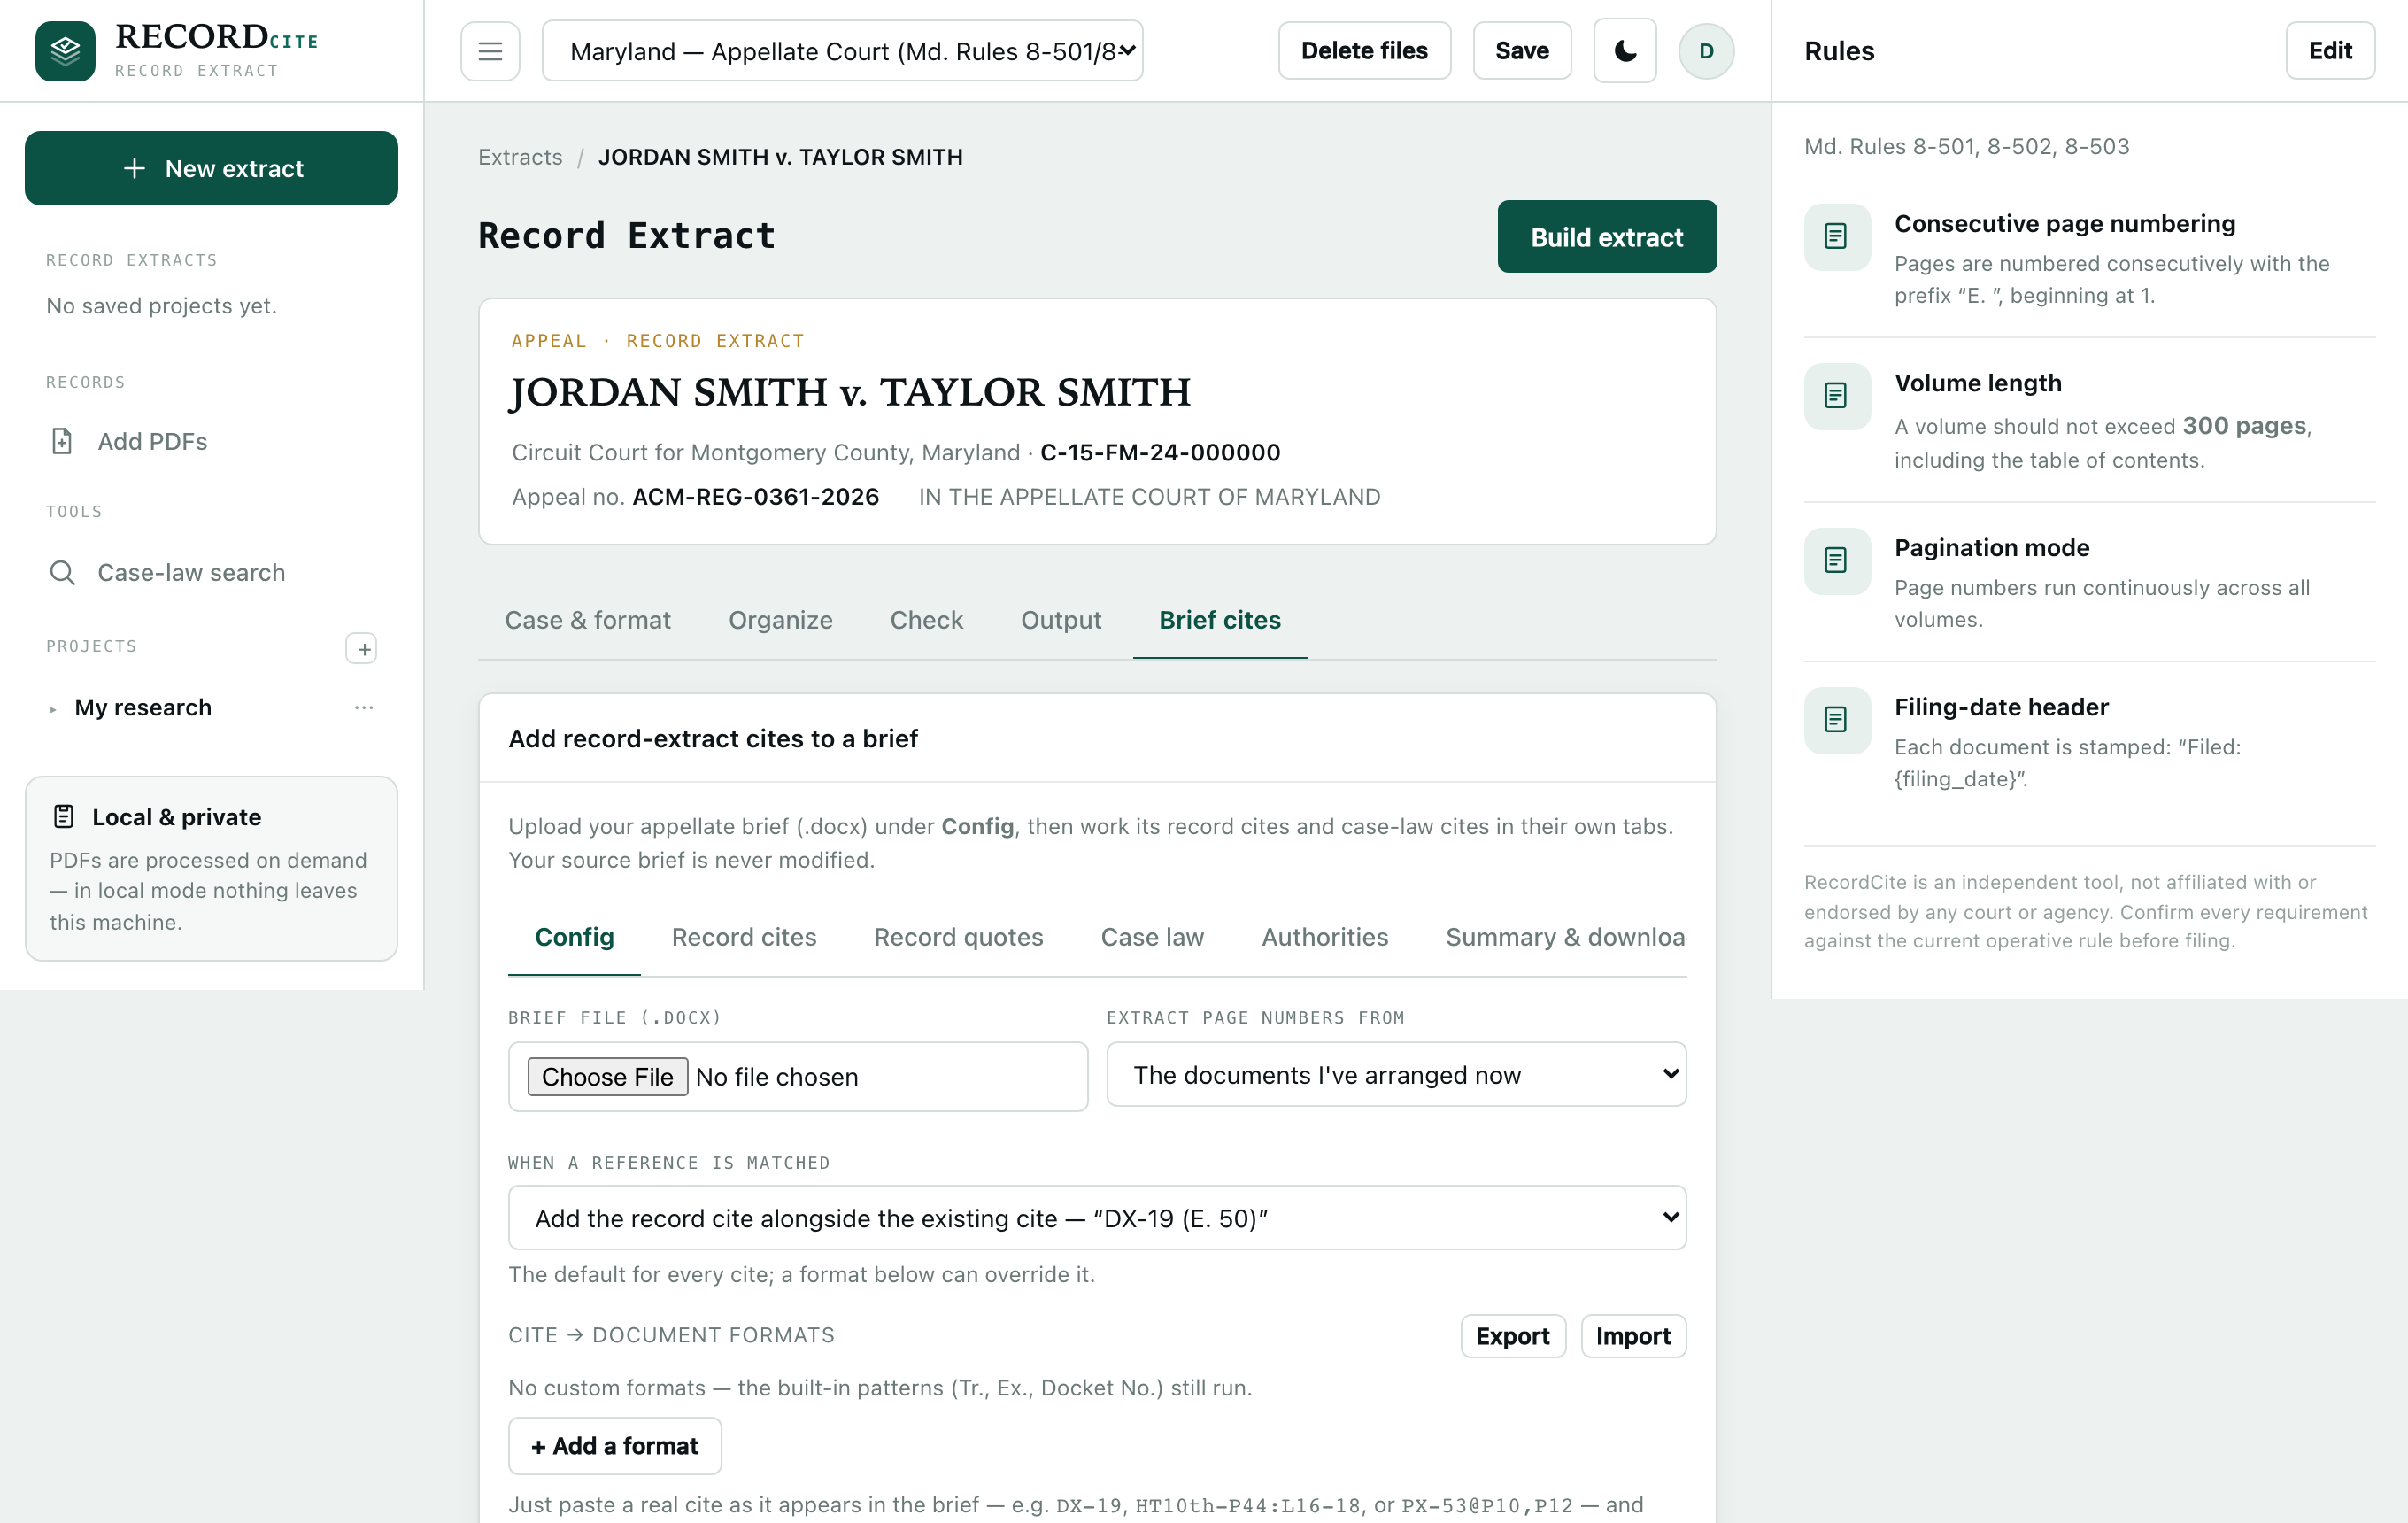The height and width of the screenshot is (1523, 2408).
Task: Open Case-law search tool
Action: click(191, 573)
